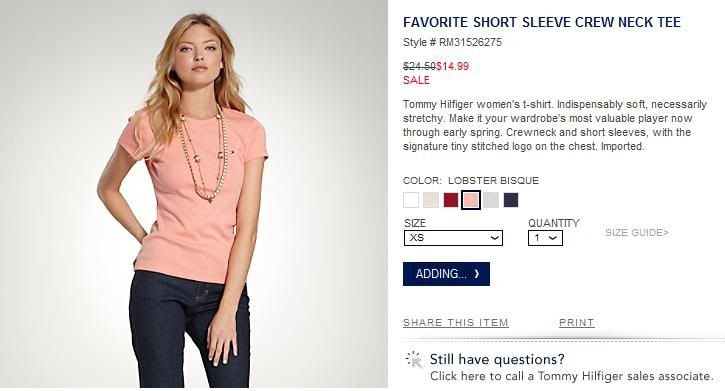This screenshot has height=391, width=725.
Task: Open the Share This Item link
Action: [455, 323]
